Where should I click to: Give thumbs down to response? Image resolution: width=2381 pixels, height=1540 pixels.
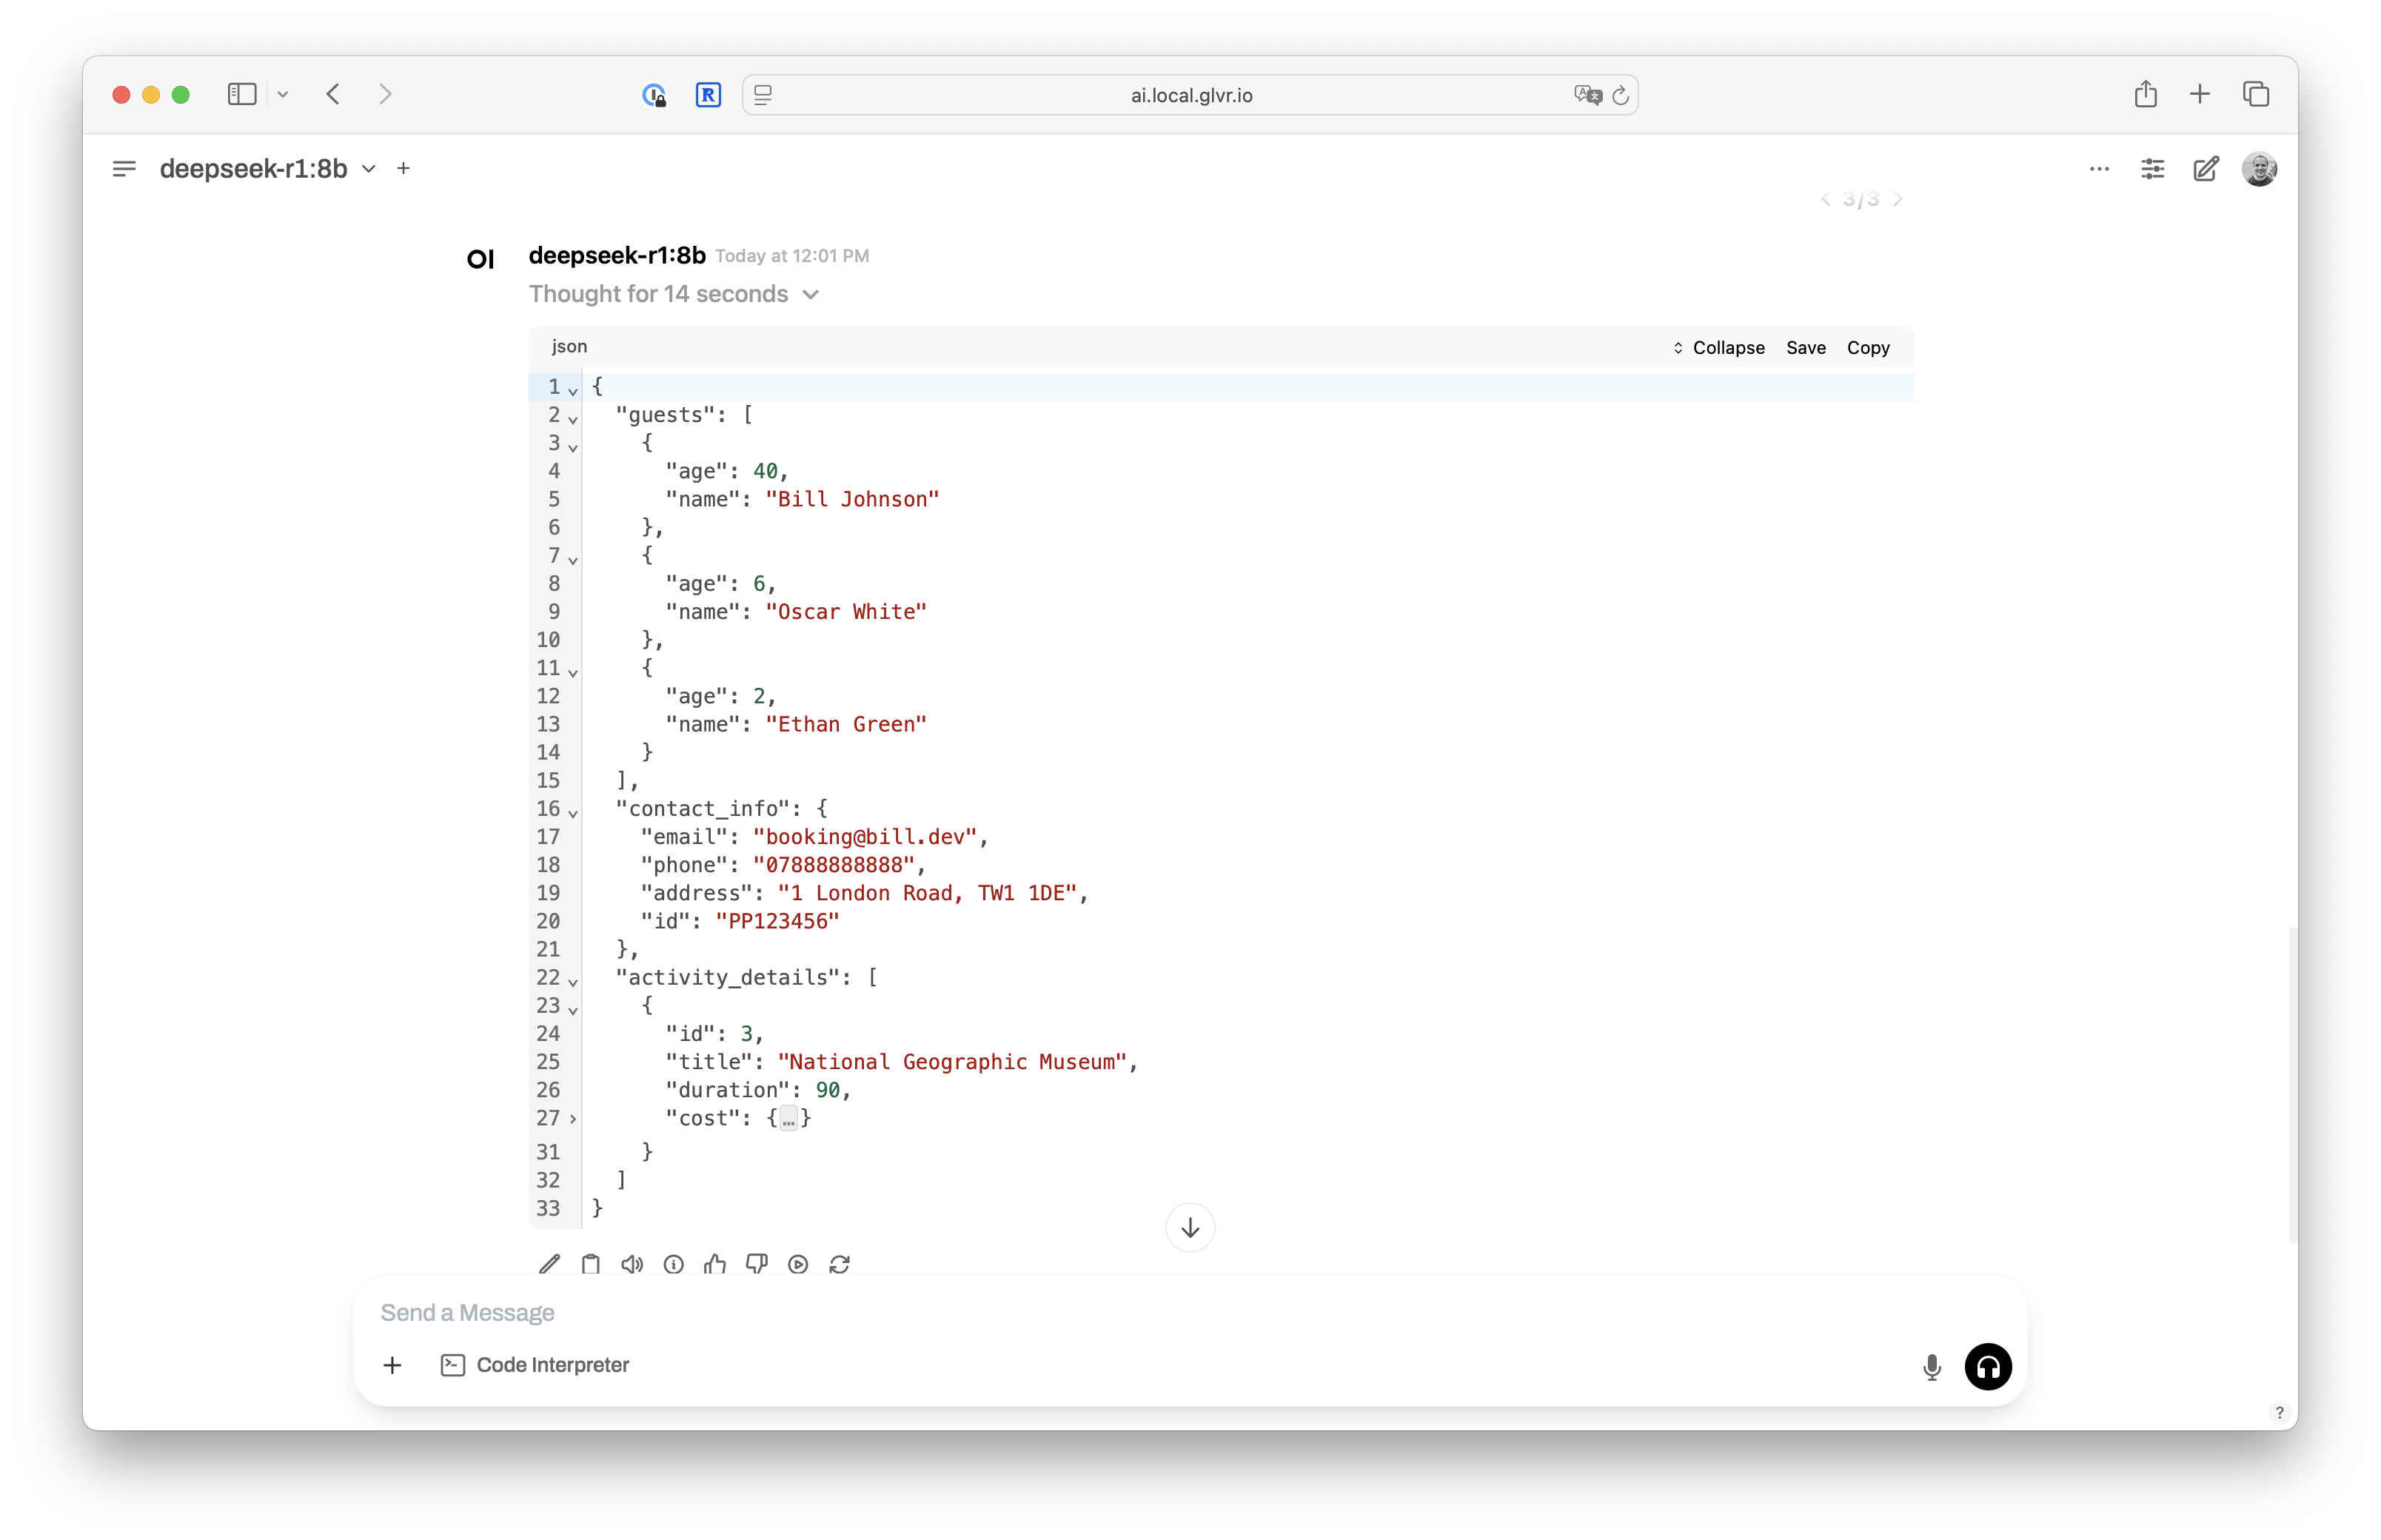coord(757,1264)
